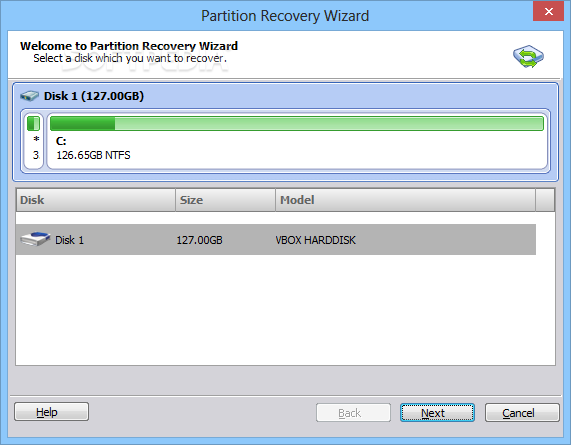Screen dimensions: 571x445
Task: Sort list by Disk column header
Action: pos(96,200)
